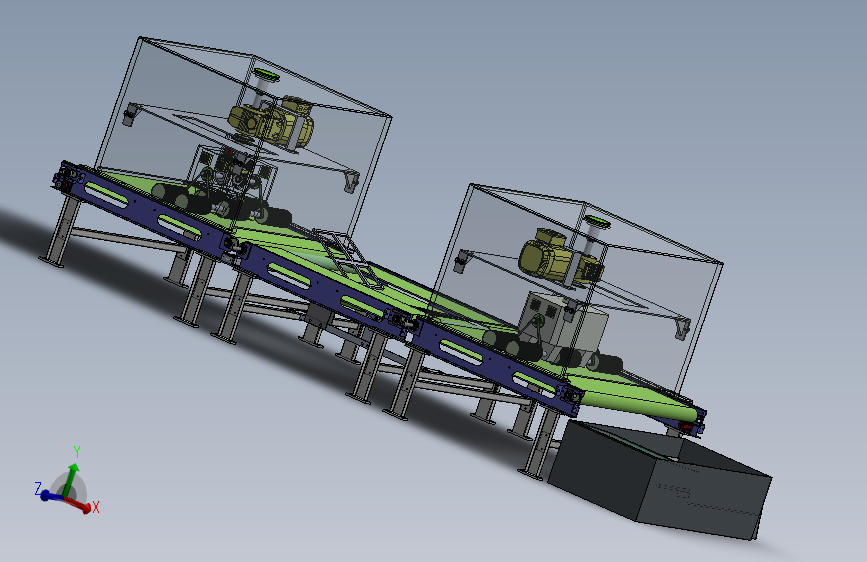Click the red X axis of the orientation triad
The image size is (867, 562).
pyautogui.click(x=79, y=504)
